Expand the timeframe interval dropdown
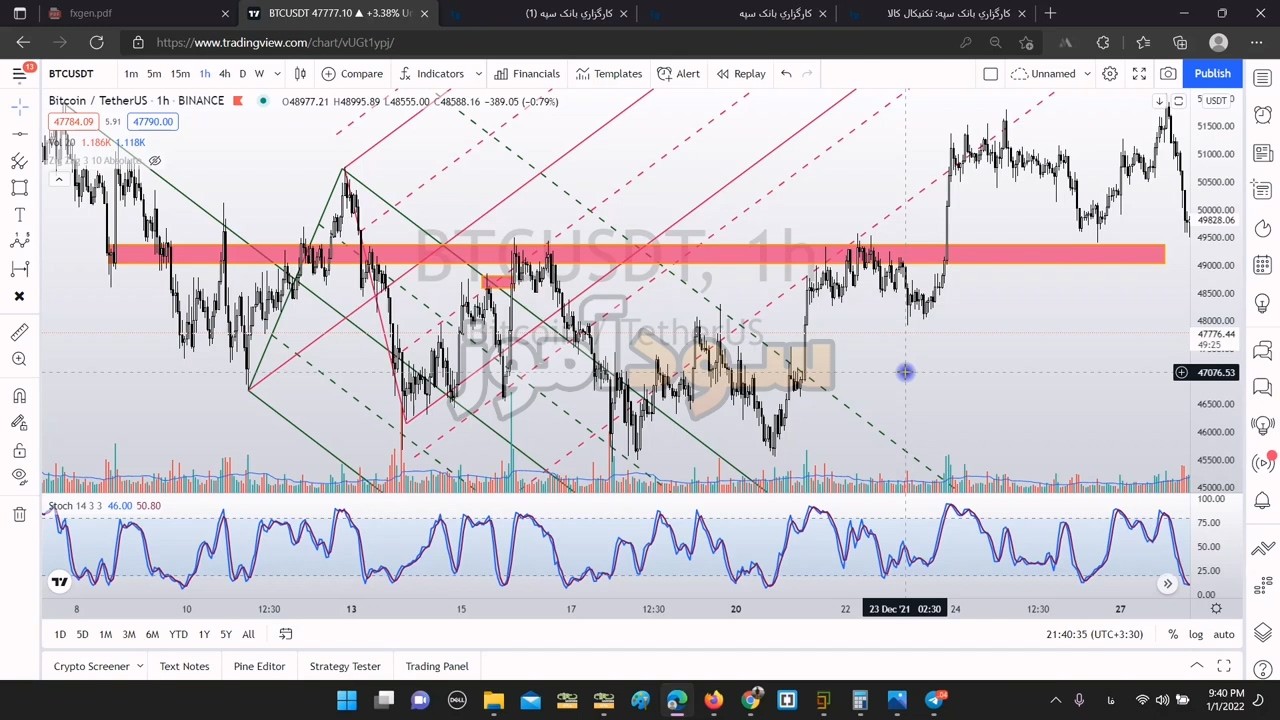1280x720 pixels. point(277,73)
